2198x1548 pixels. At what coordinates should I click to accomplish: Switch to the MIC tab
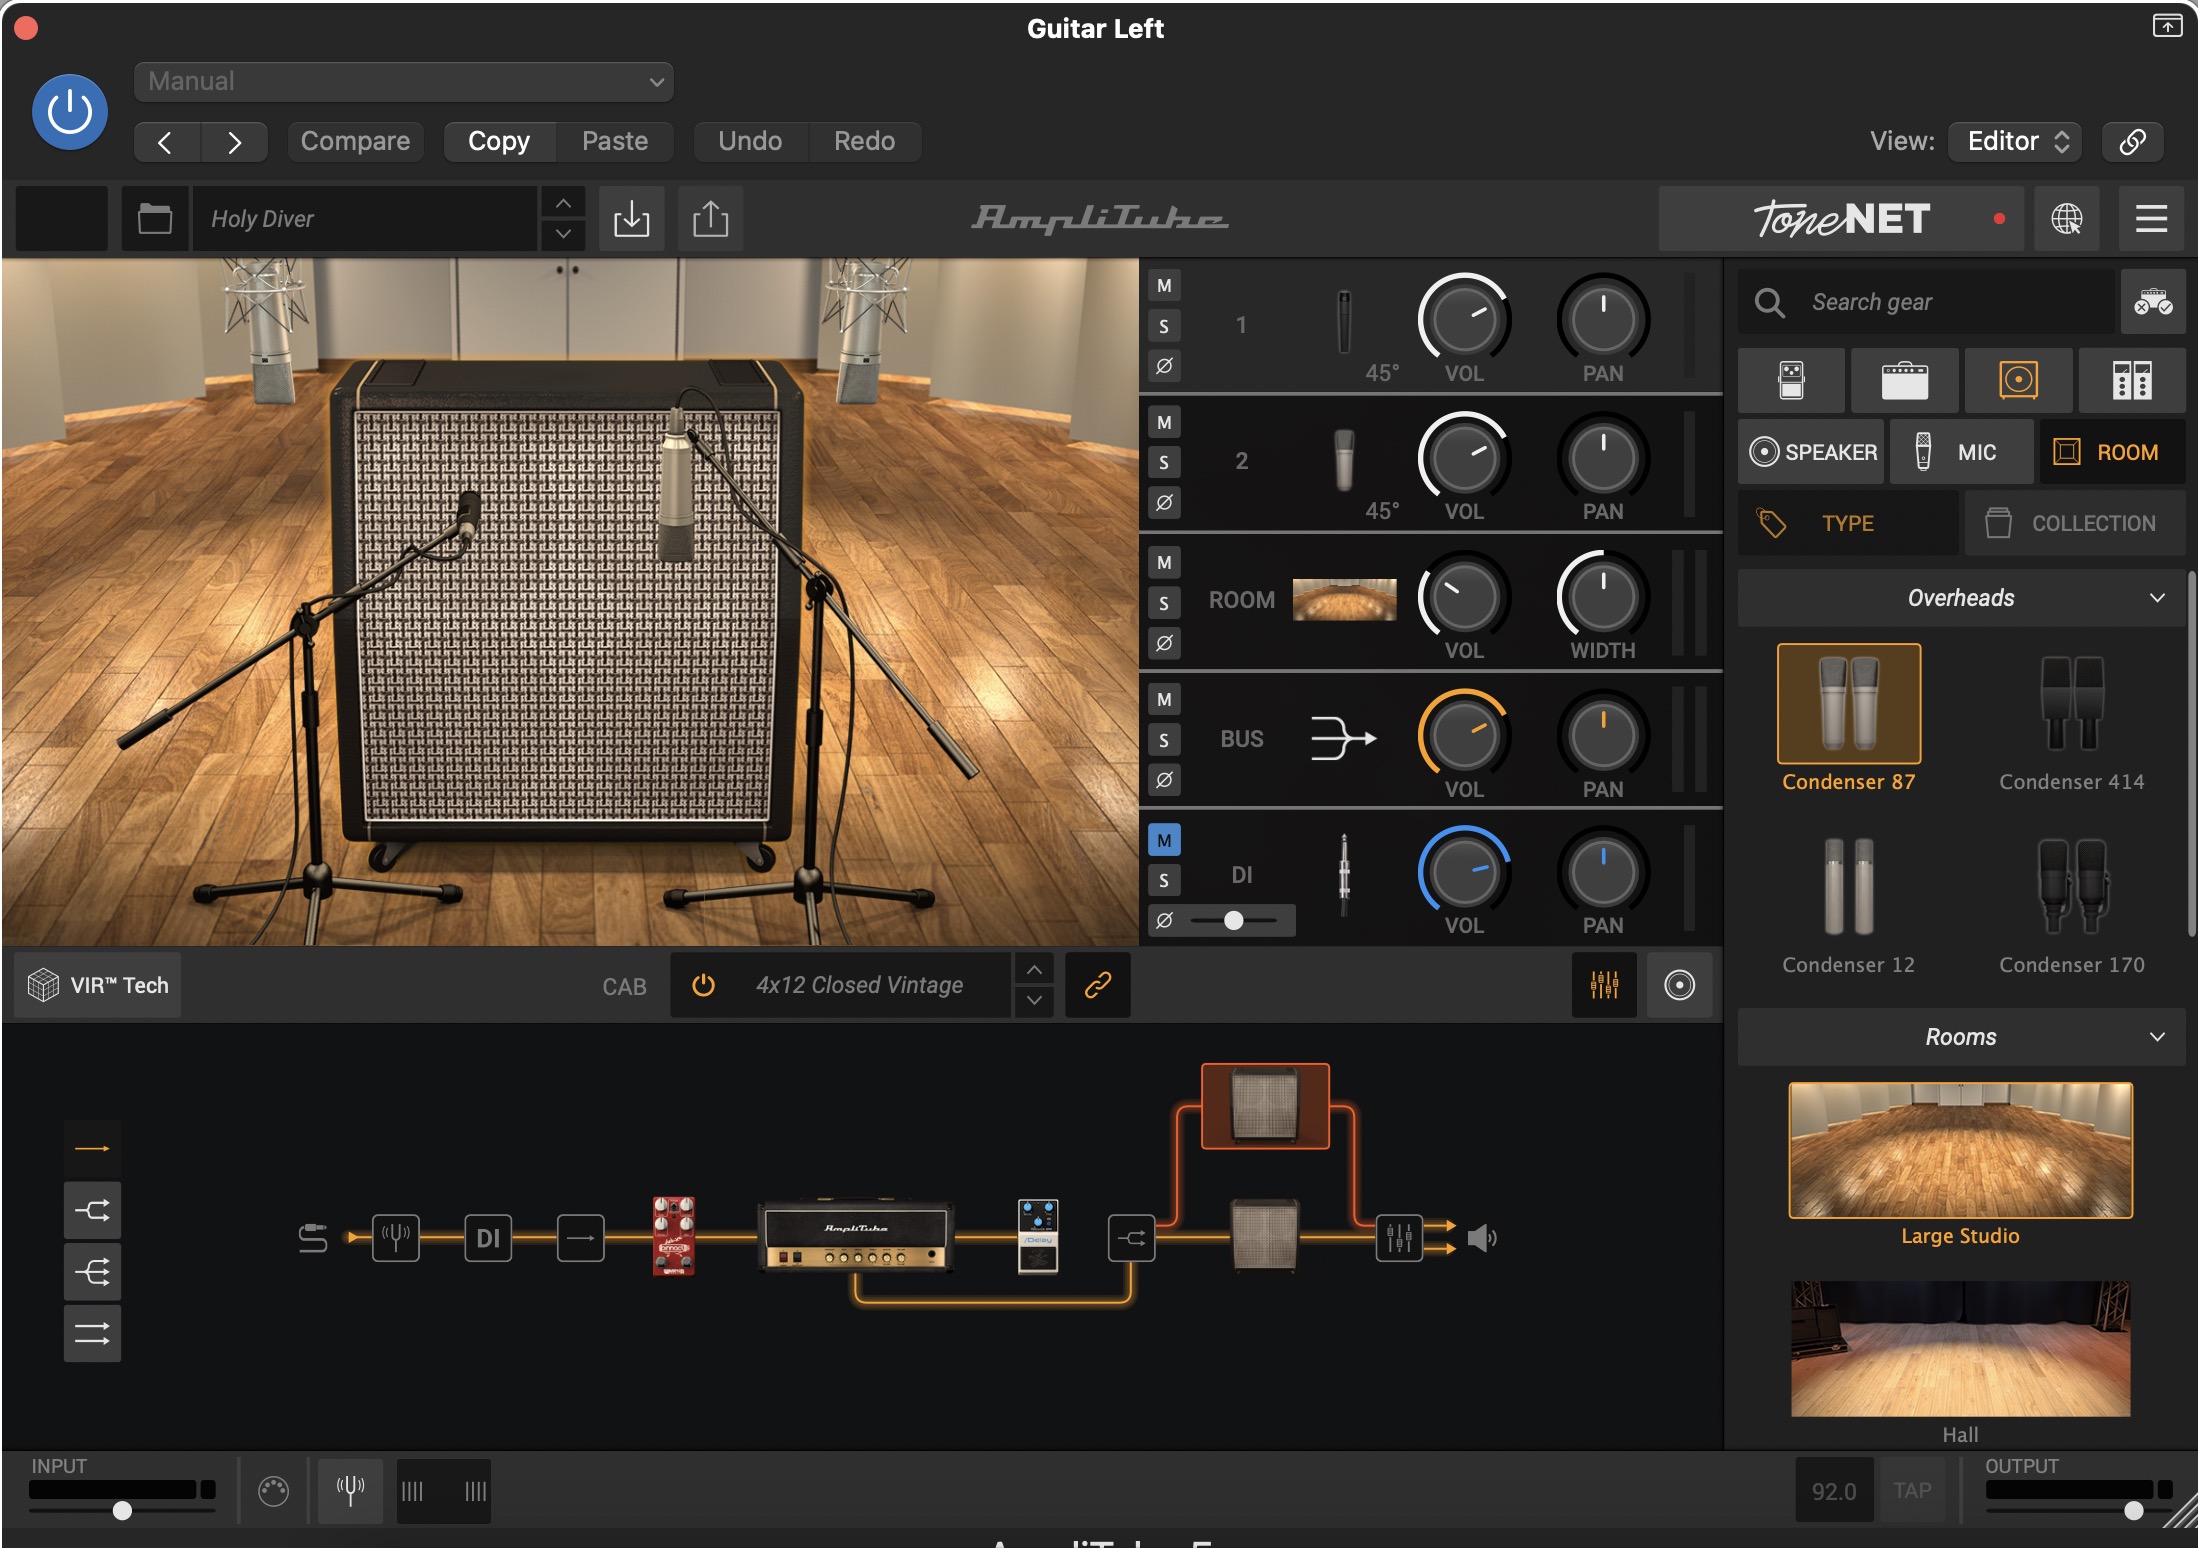pyautogui.click(x=1961, y=452)
